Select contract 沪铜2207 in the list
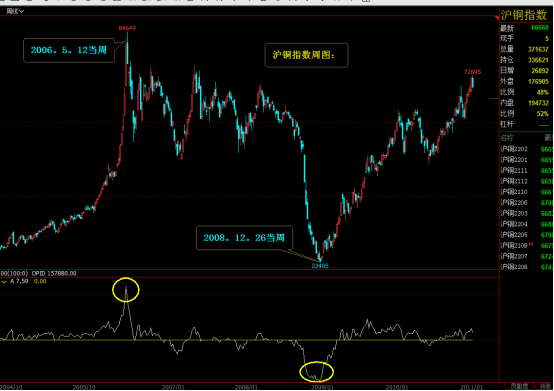The image size is (554, 391). click(514, 256)
